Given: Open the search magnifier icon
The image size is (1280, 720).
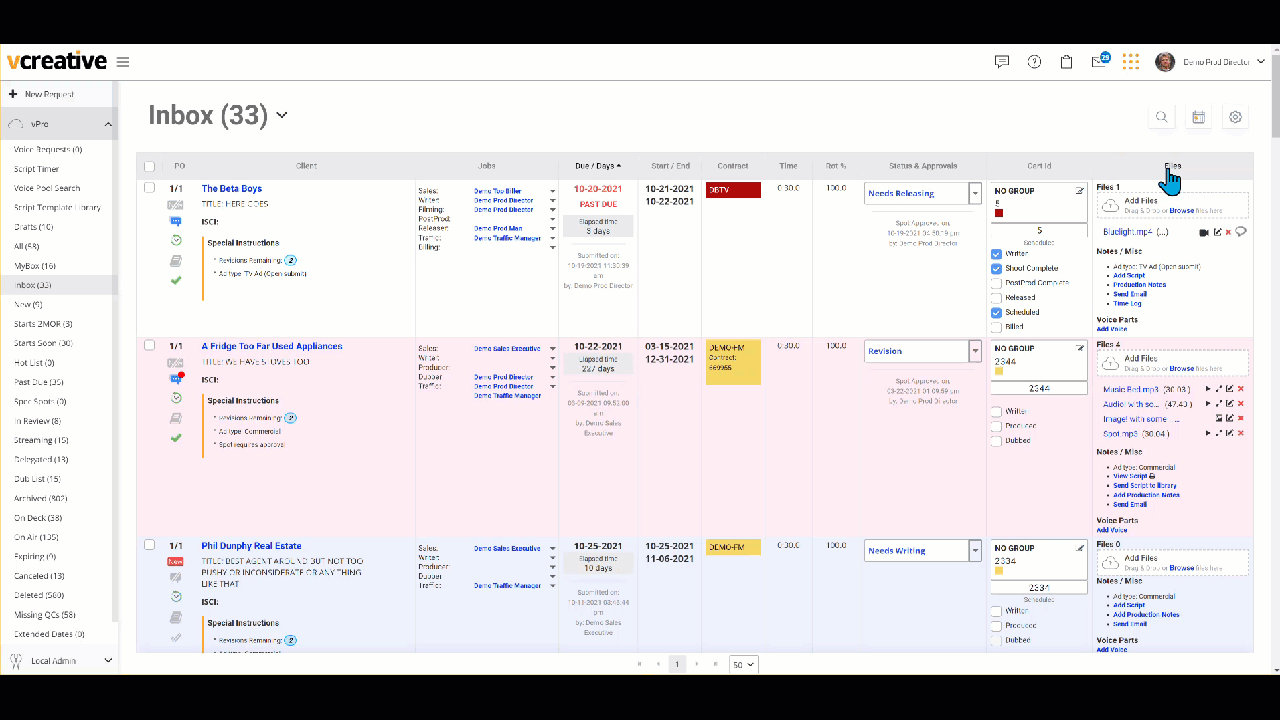Looking at the screenshot, I should tap(1161, 117).
